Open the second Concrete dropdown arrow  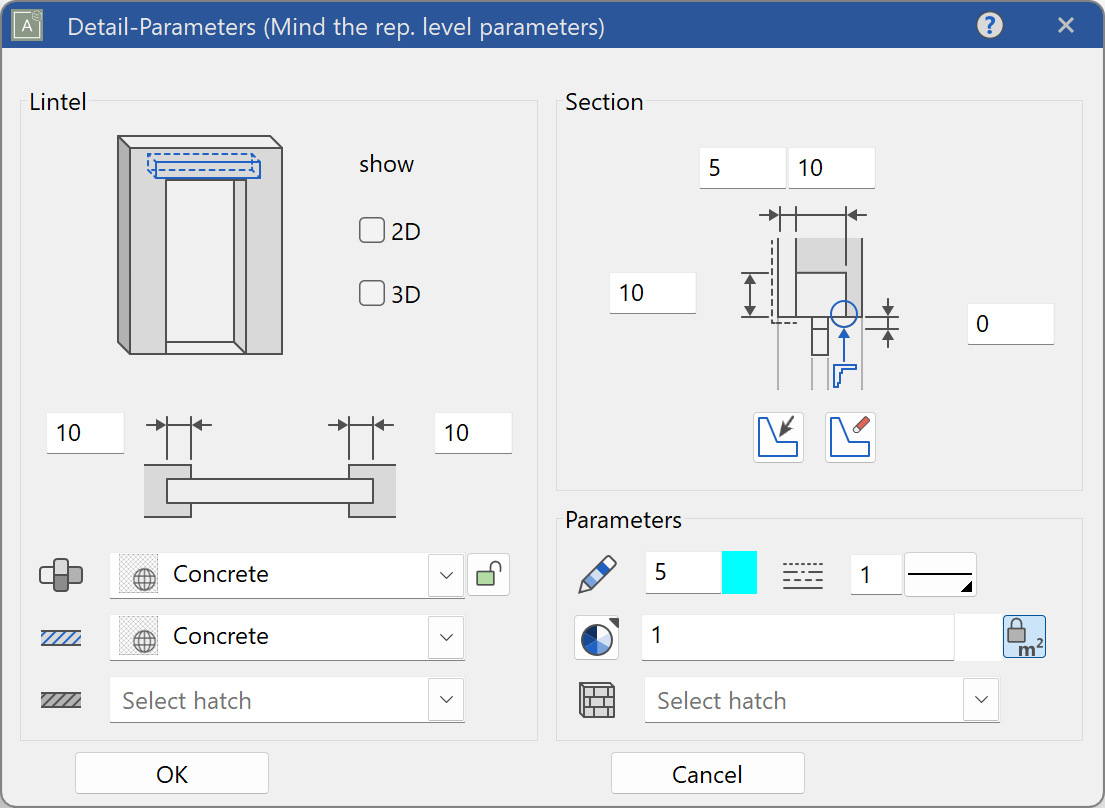446,638
